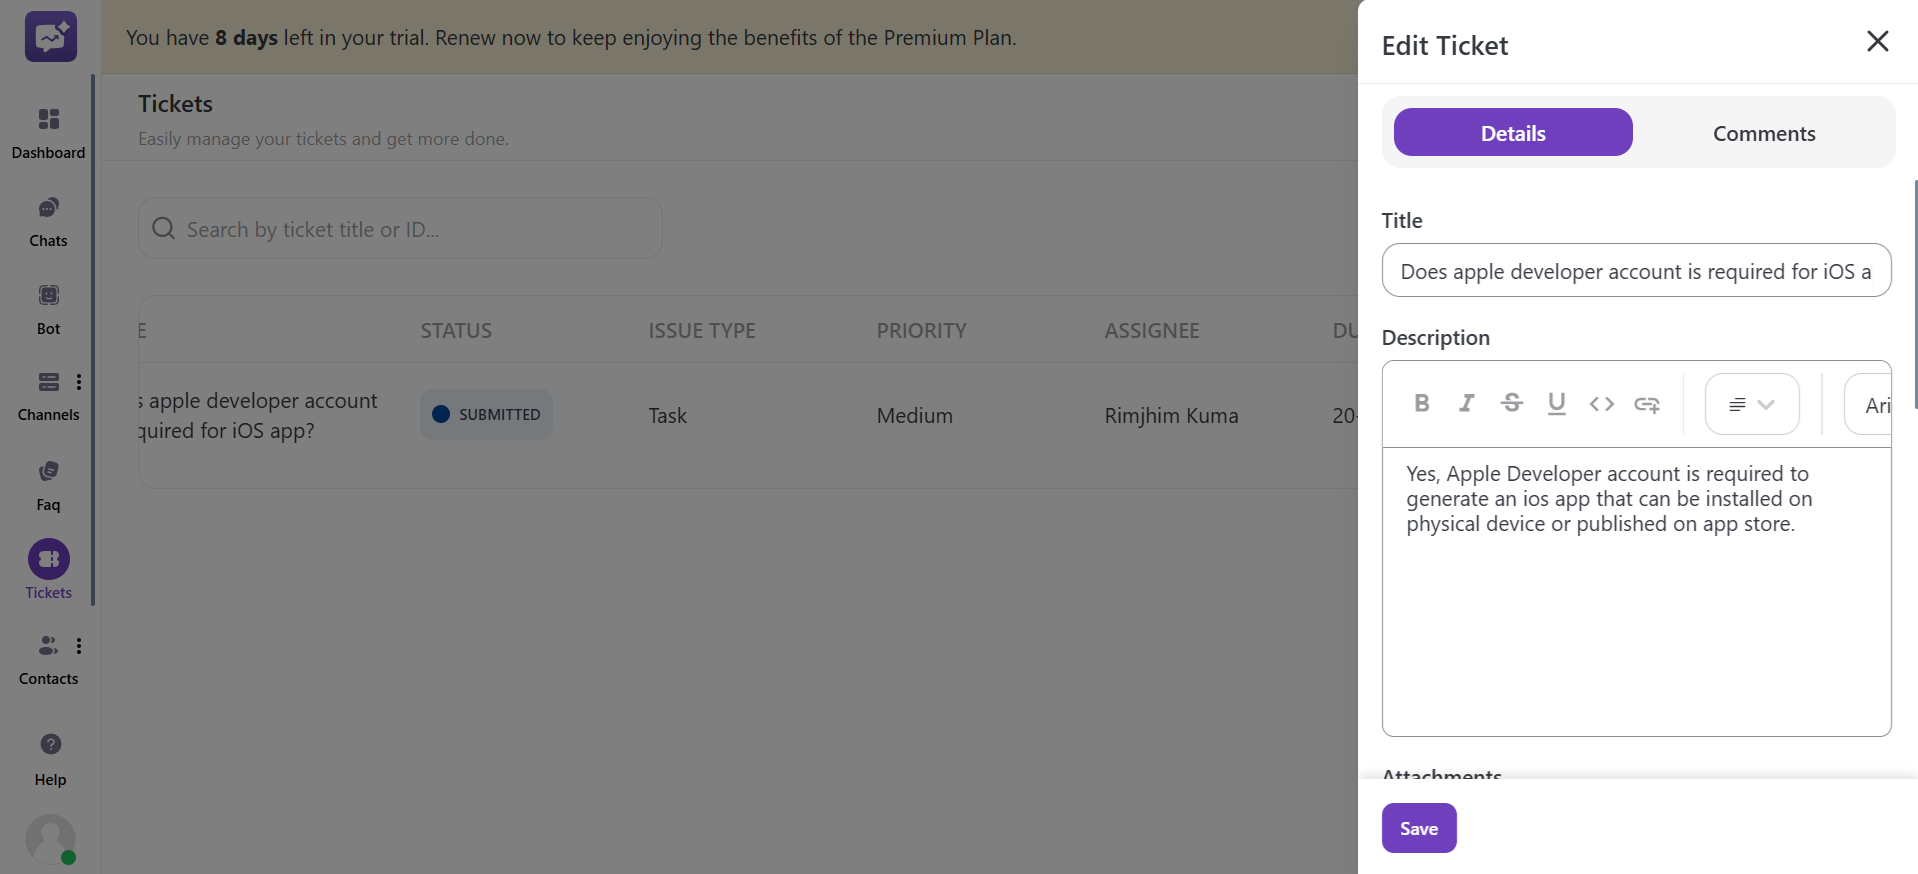
Task: Expand Channels three-dot options menu
Action: 79,382
